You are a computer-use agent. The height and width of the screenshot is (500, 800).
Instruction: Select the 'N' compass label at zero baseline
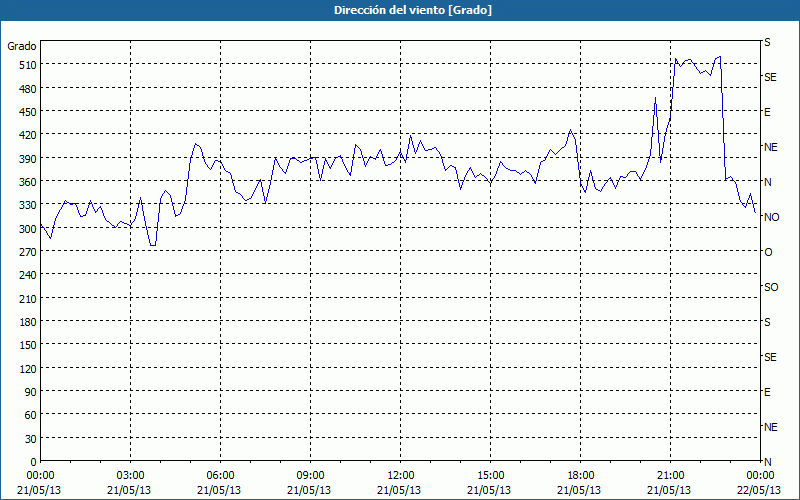[x=768, y=462]
